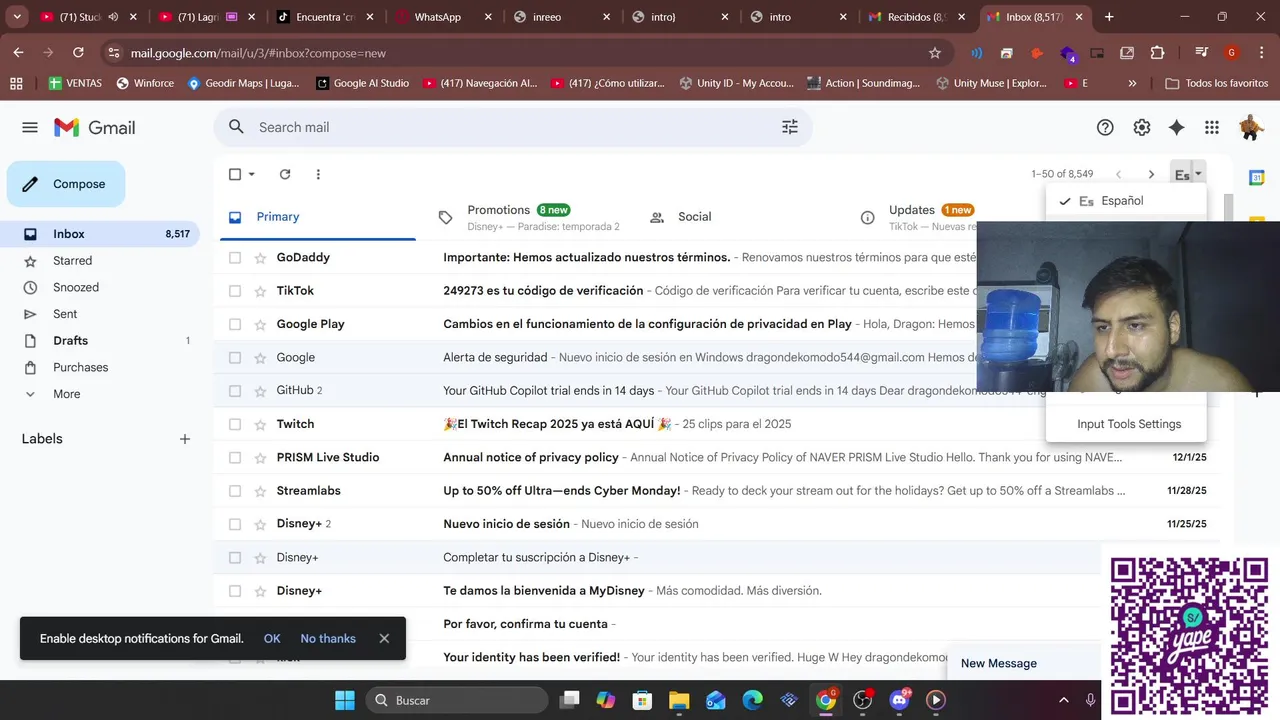Select the TikTok email checkbox
This screenshot has height=720, width=1280.
pos(235,291)
